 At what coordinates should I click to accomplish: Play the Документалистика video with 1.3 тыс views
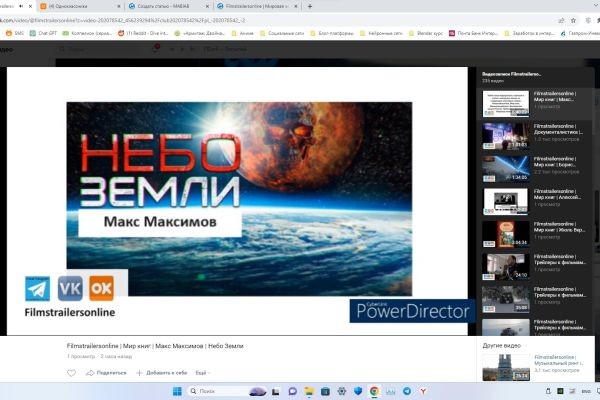pyautogui.click(x=534, y=136)
